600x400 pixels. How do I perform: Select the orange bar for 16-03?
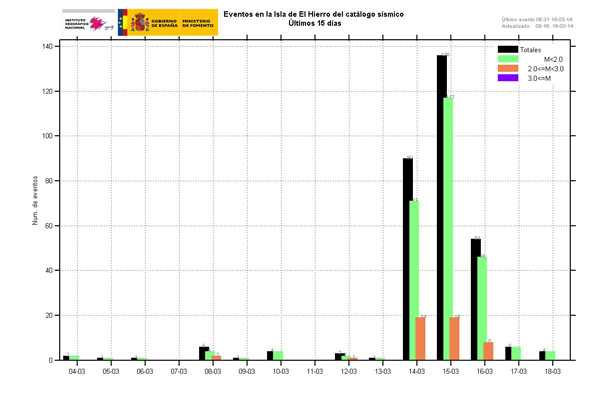(488, 350)
